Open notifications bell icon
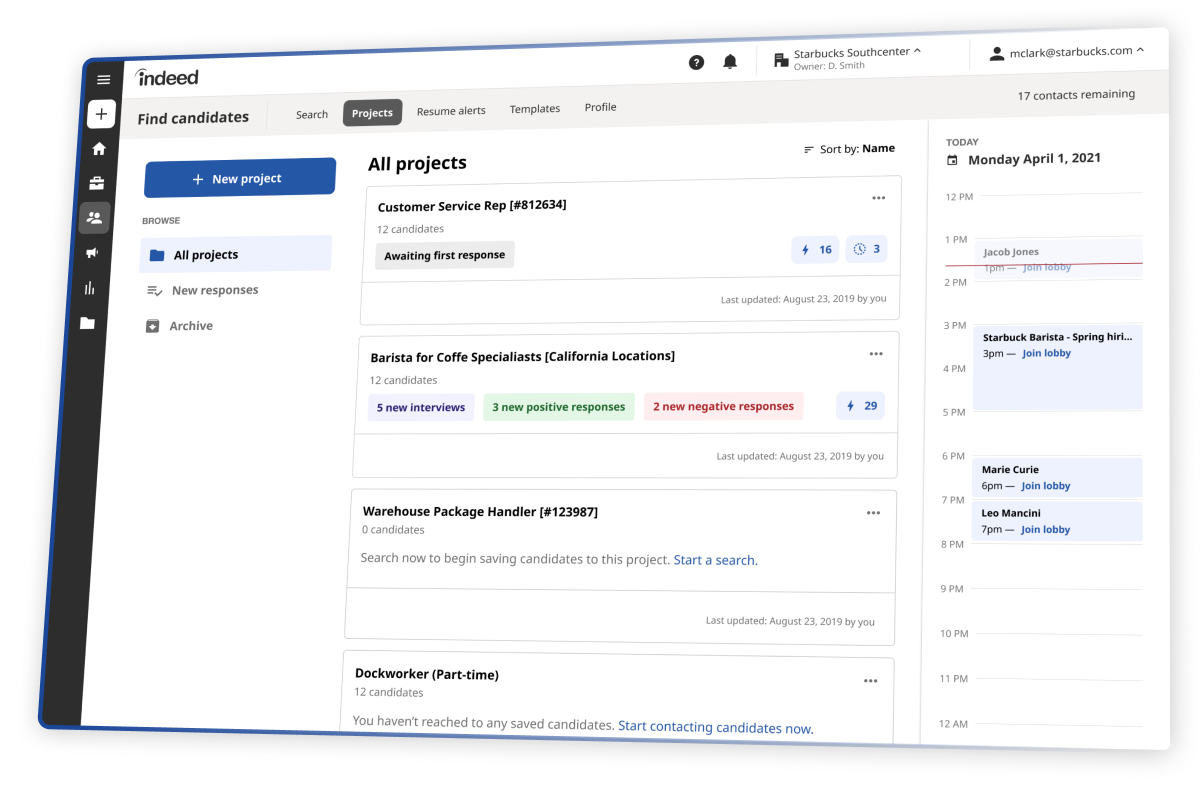Viewport: 1202px width, 786px height. point(730,61)
